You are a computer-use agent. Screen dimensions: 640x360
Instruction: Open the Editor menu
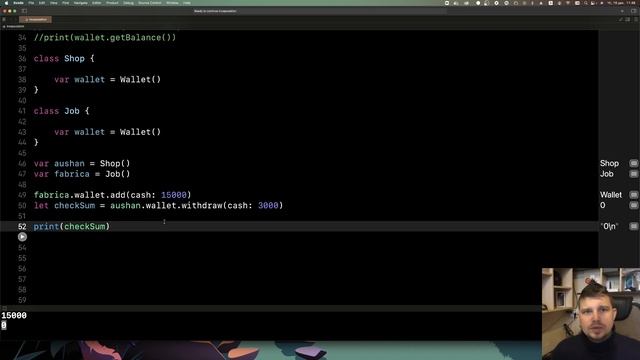[96, 3]
